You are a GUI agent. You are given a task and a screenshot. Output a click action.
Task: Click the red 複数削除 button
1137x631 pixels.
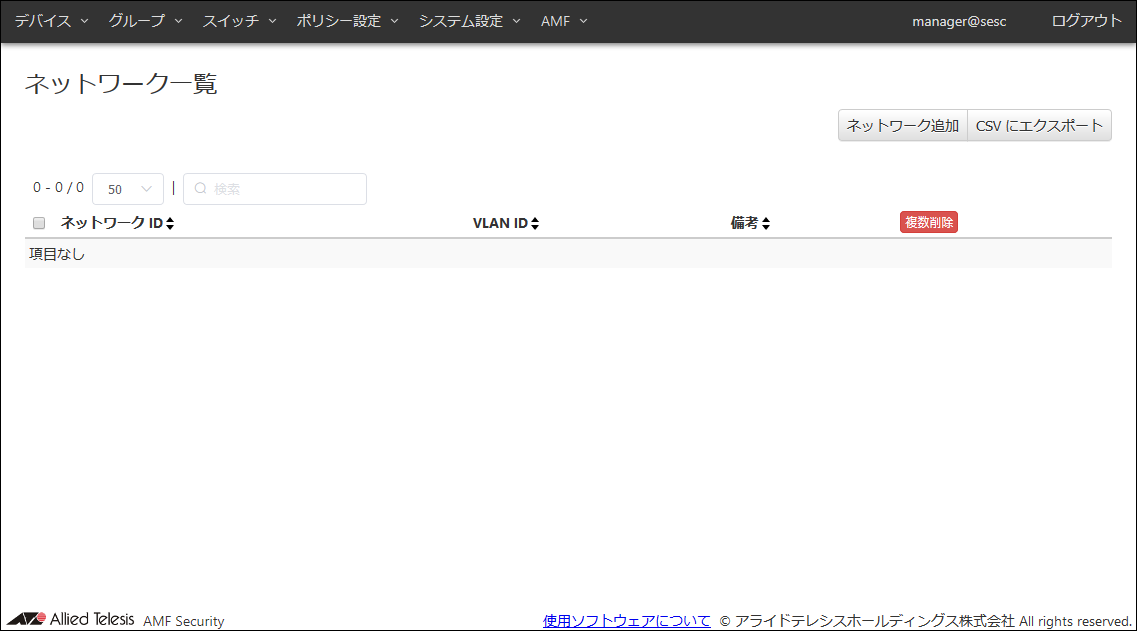(x=928, y=222)
